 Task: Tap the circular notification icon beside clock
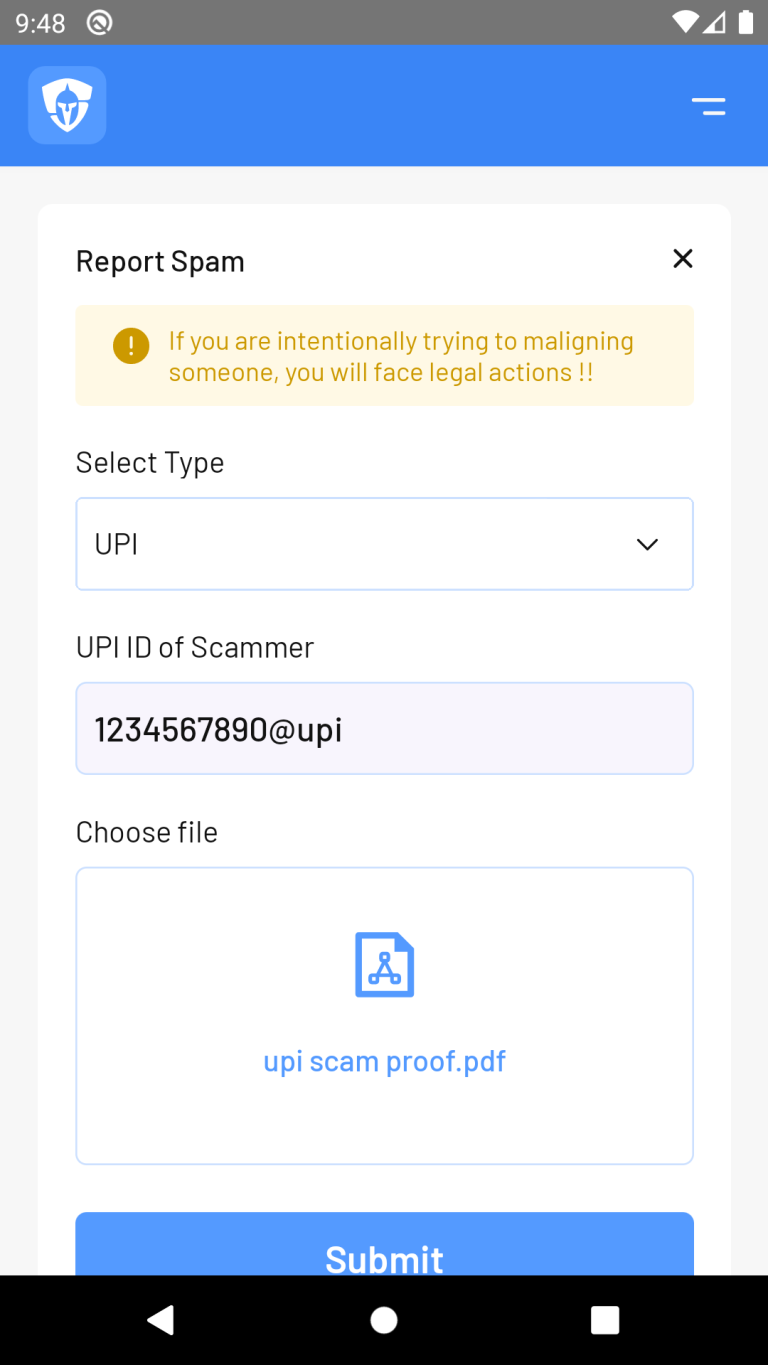click(99, 22)
